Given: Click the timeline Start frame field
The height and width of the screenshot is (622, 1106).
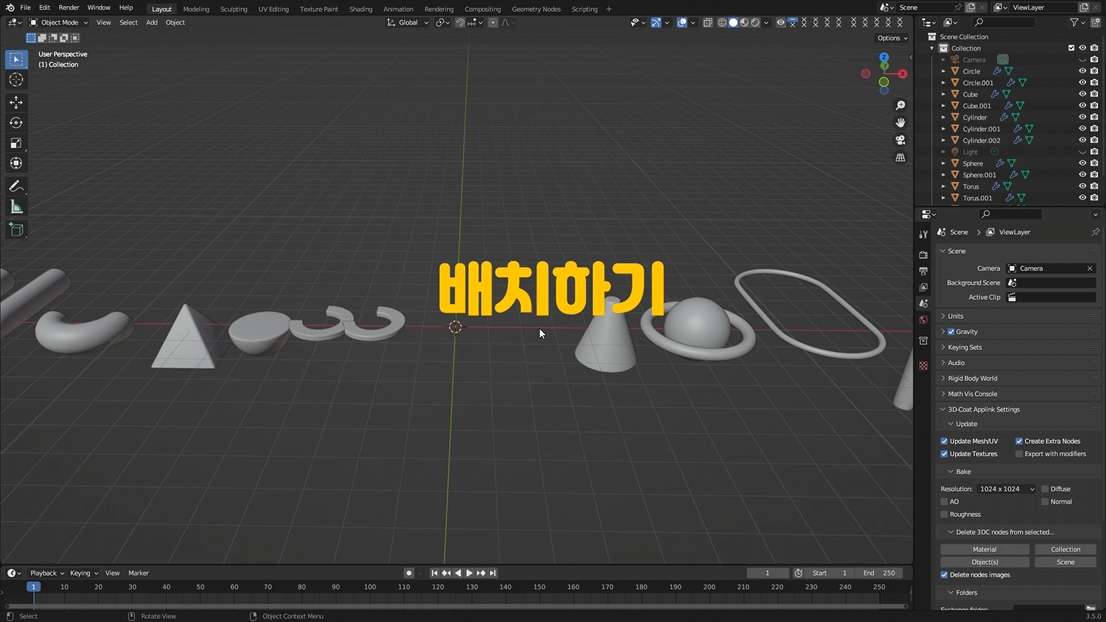Looking at the screenshot, I should tap(829, 573).
